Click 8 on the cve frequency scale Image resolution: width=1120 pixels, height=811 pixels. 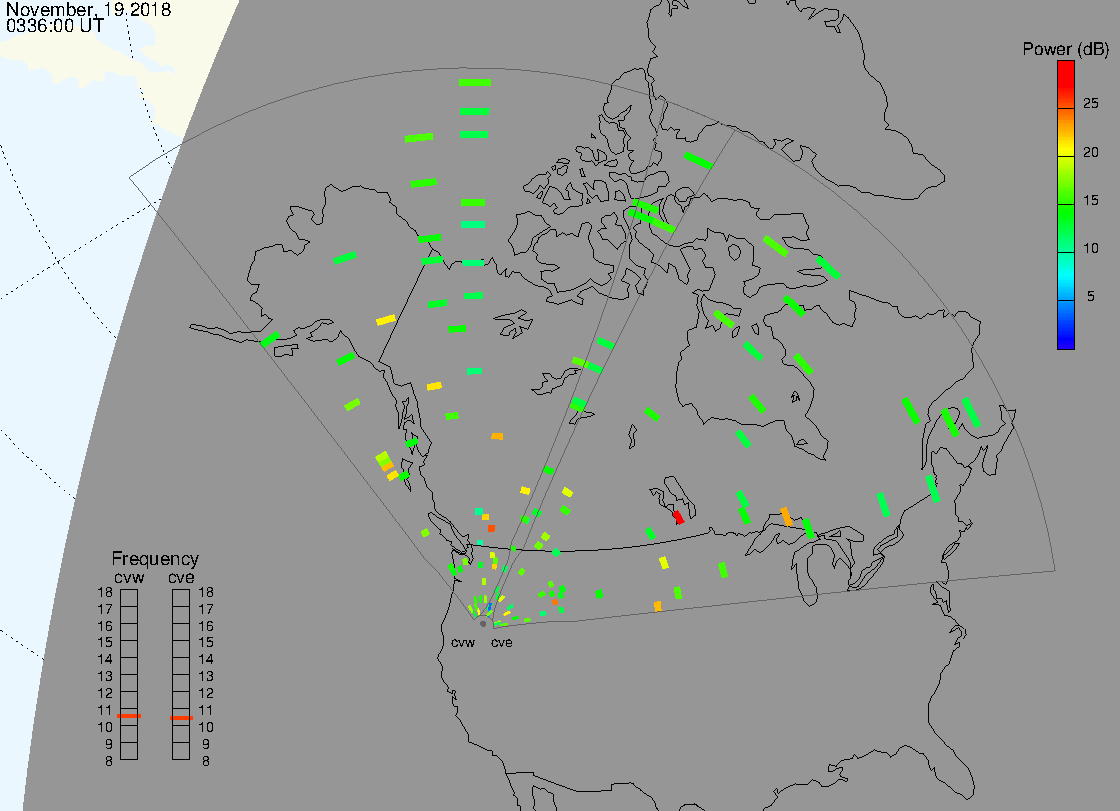click(x=206, y=761)
